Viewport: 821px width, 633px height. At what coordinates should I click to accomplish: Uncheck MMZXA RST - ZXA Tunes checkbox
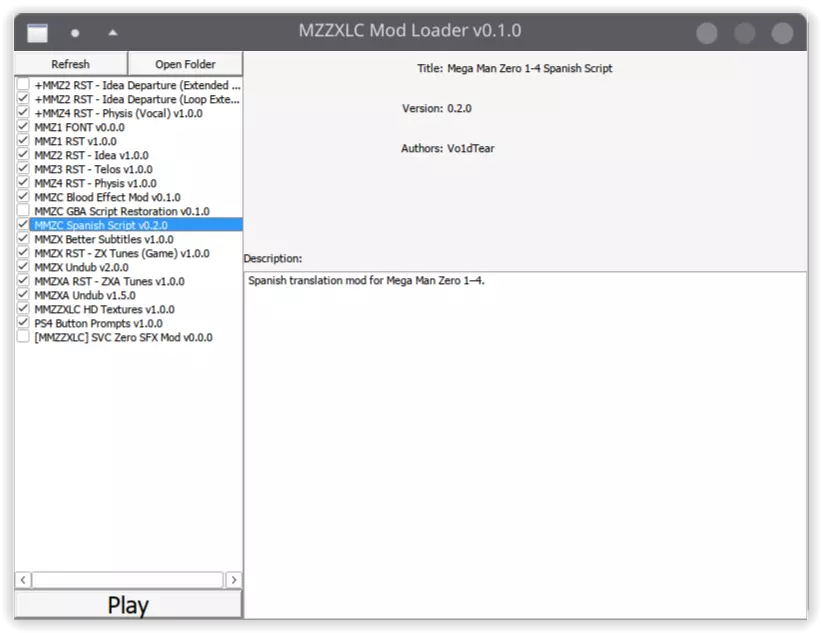tap(23, 281)
